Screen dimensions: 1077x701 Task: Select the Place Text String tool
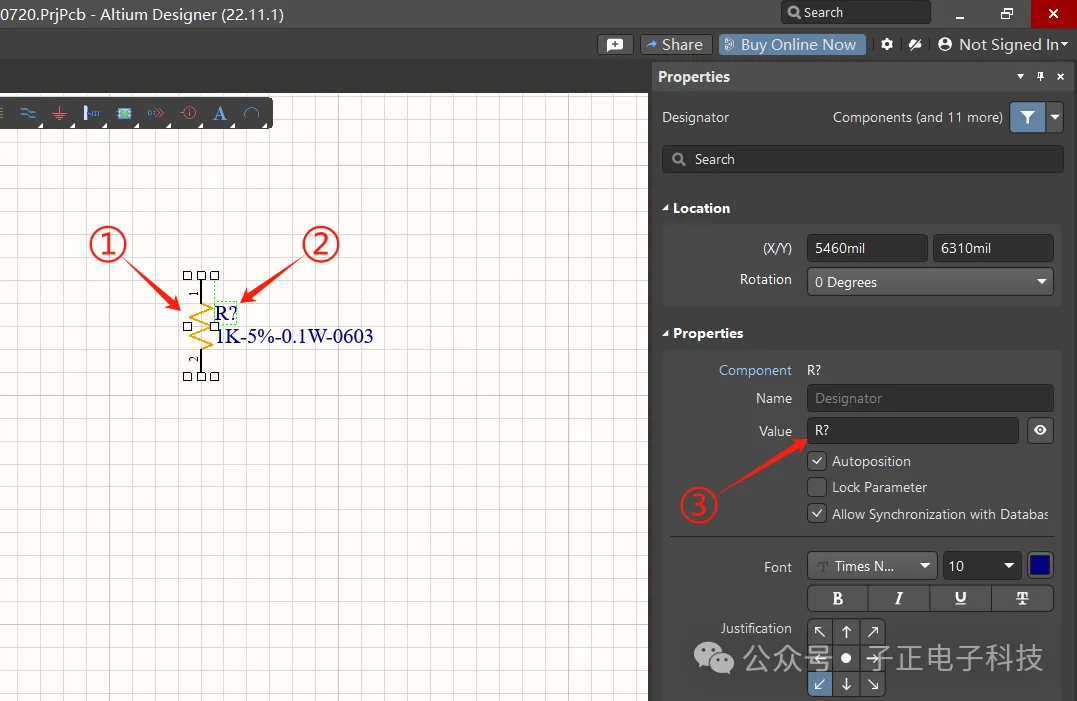[220, 113]
